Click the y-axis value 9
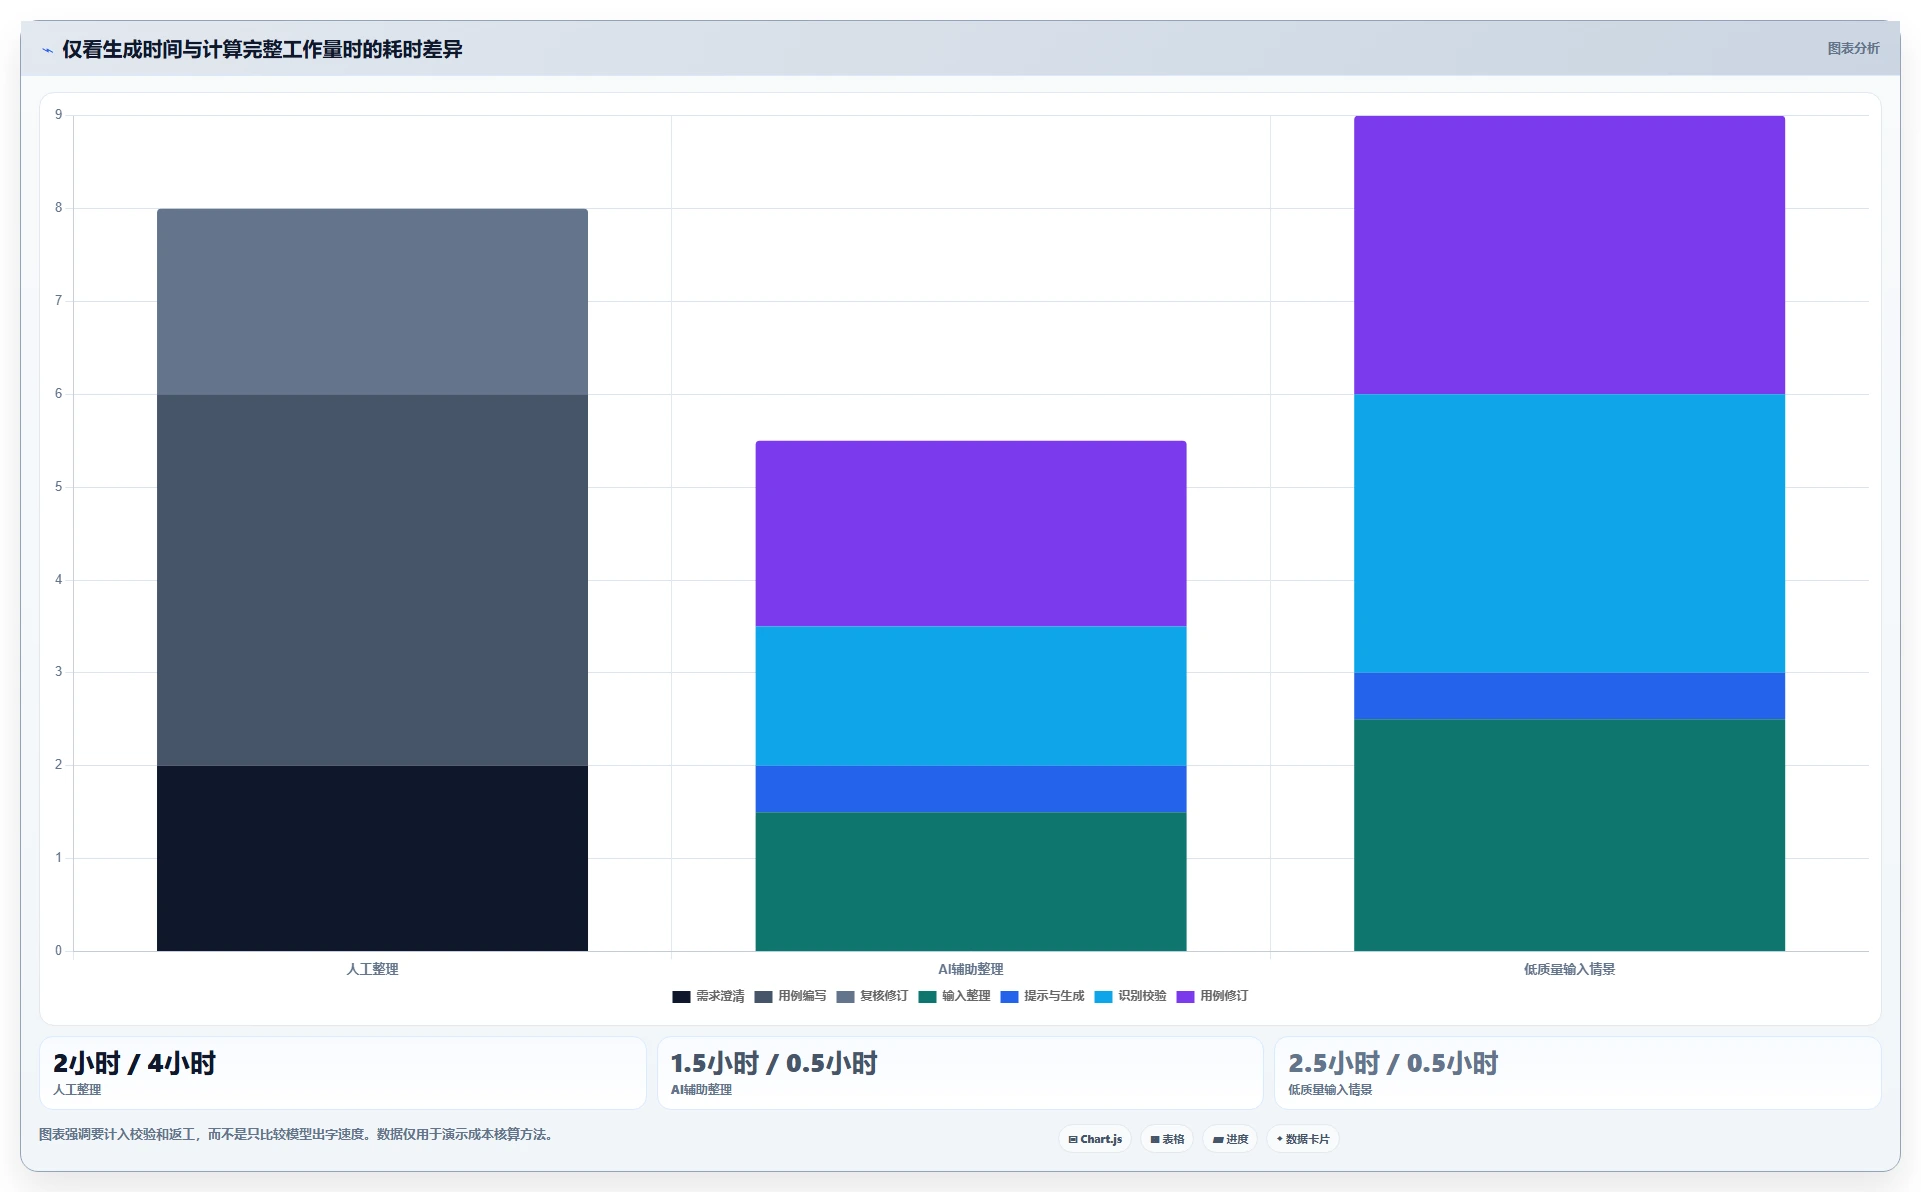Screen dimensions: 1921x1192 click(x=58, y=115)
